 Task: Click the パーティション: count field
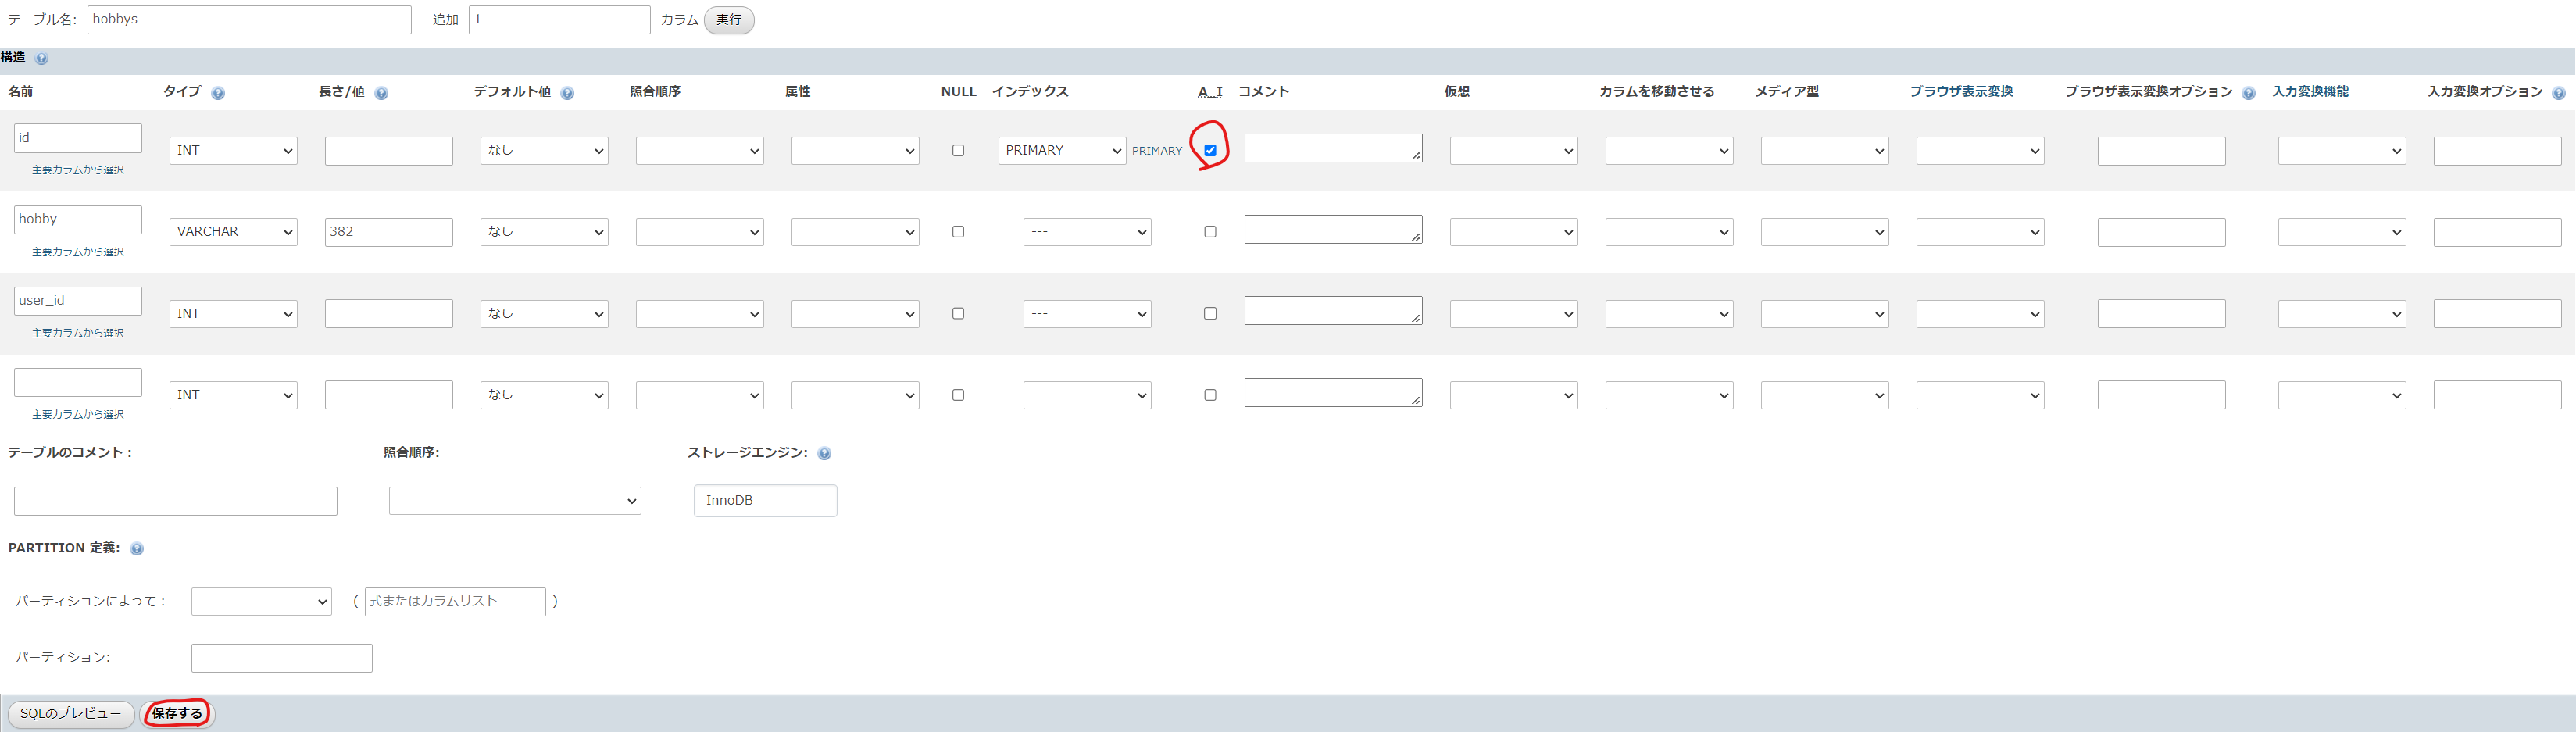pyautogui.click(x=282, y=658)
